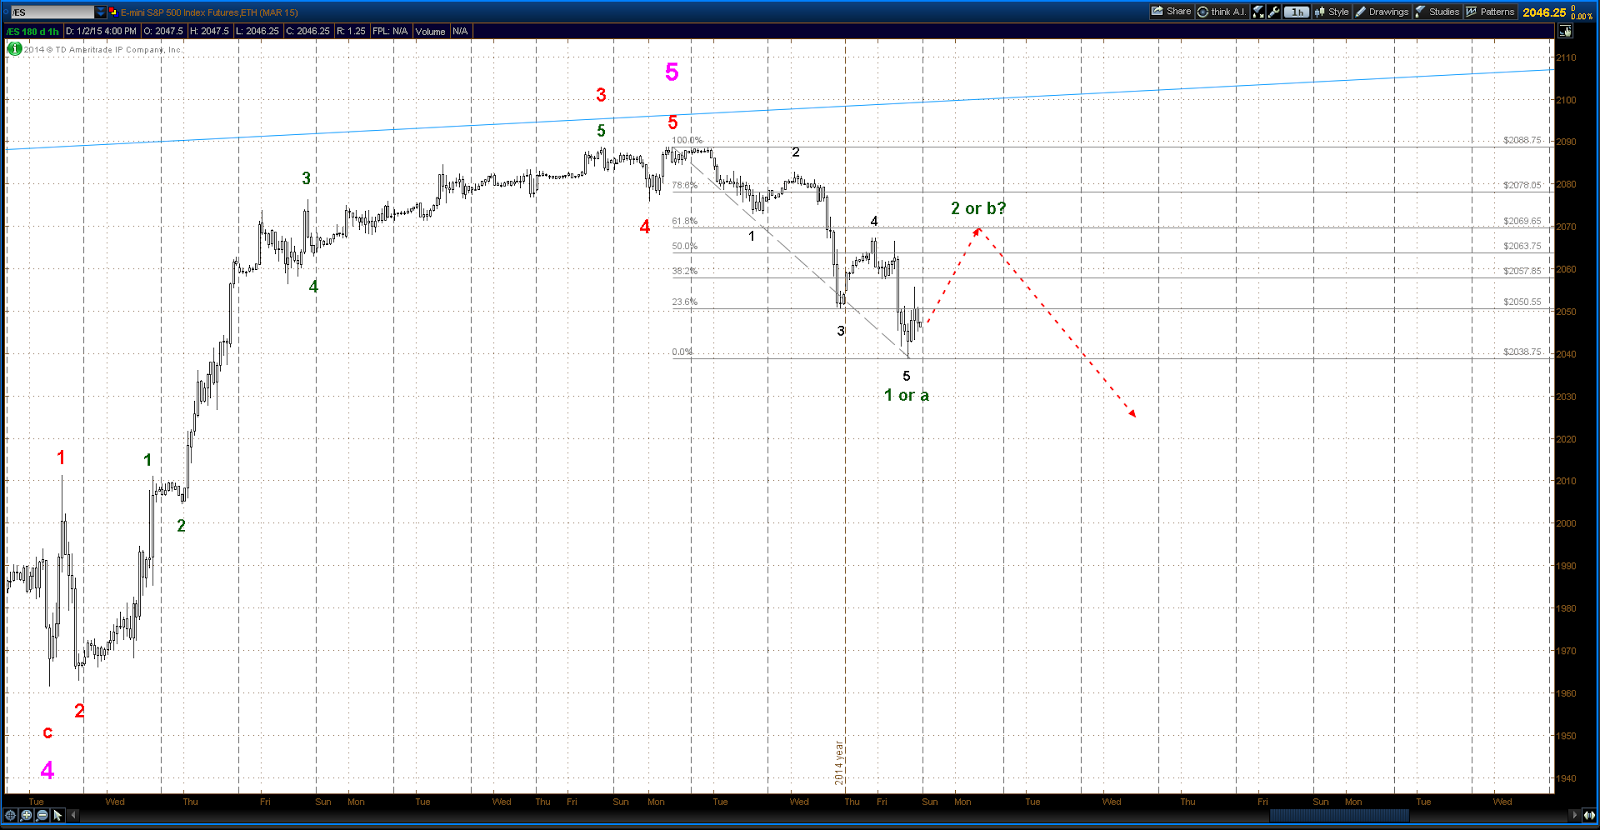Click the 0.0% retracement label
This screenshot has height=830, width=1600.
[x=682, y=352]
